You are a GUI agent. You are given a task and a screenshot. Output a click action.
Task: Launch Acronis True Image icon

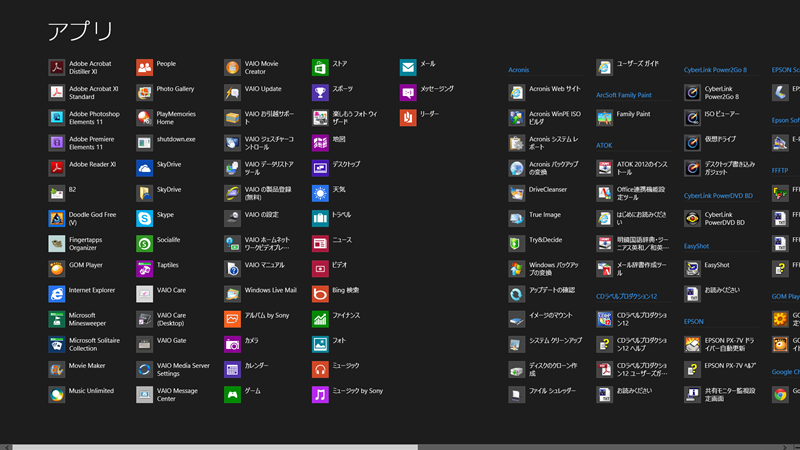516,218
